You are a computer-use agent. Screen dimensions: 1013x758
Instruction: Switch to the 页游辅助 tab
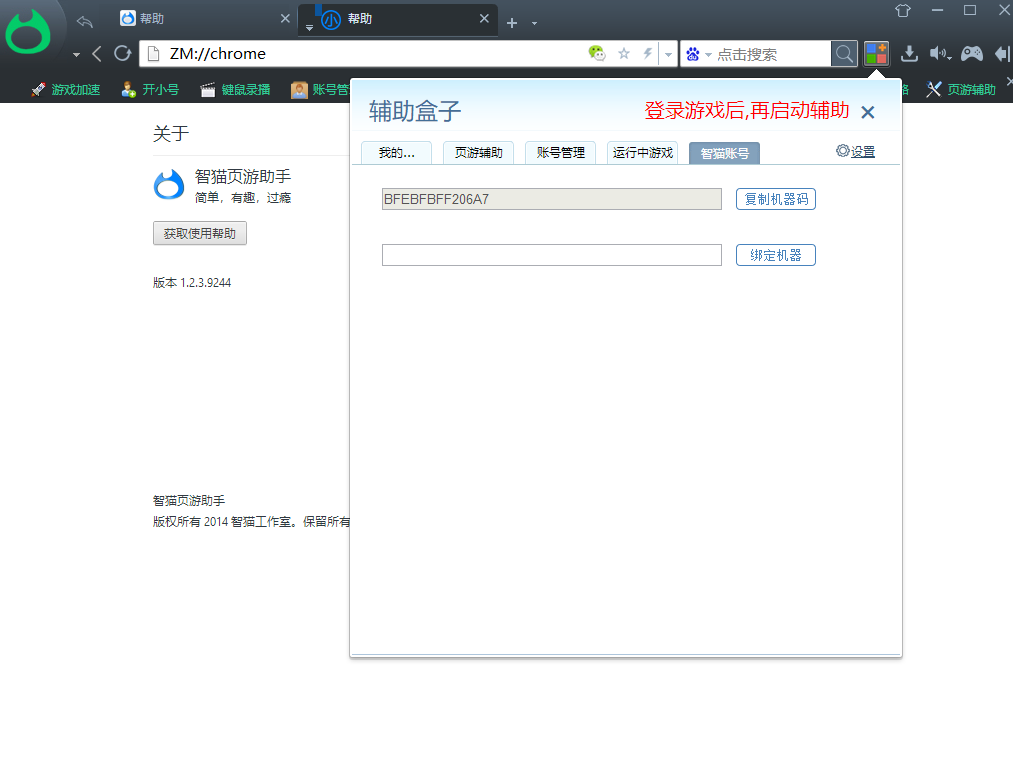point(478,153)
